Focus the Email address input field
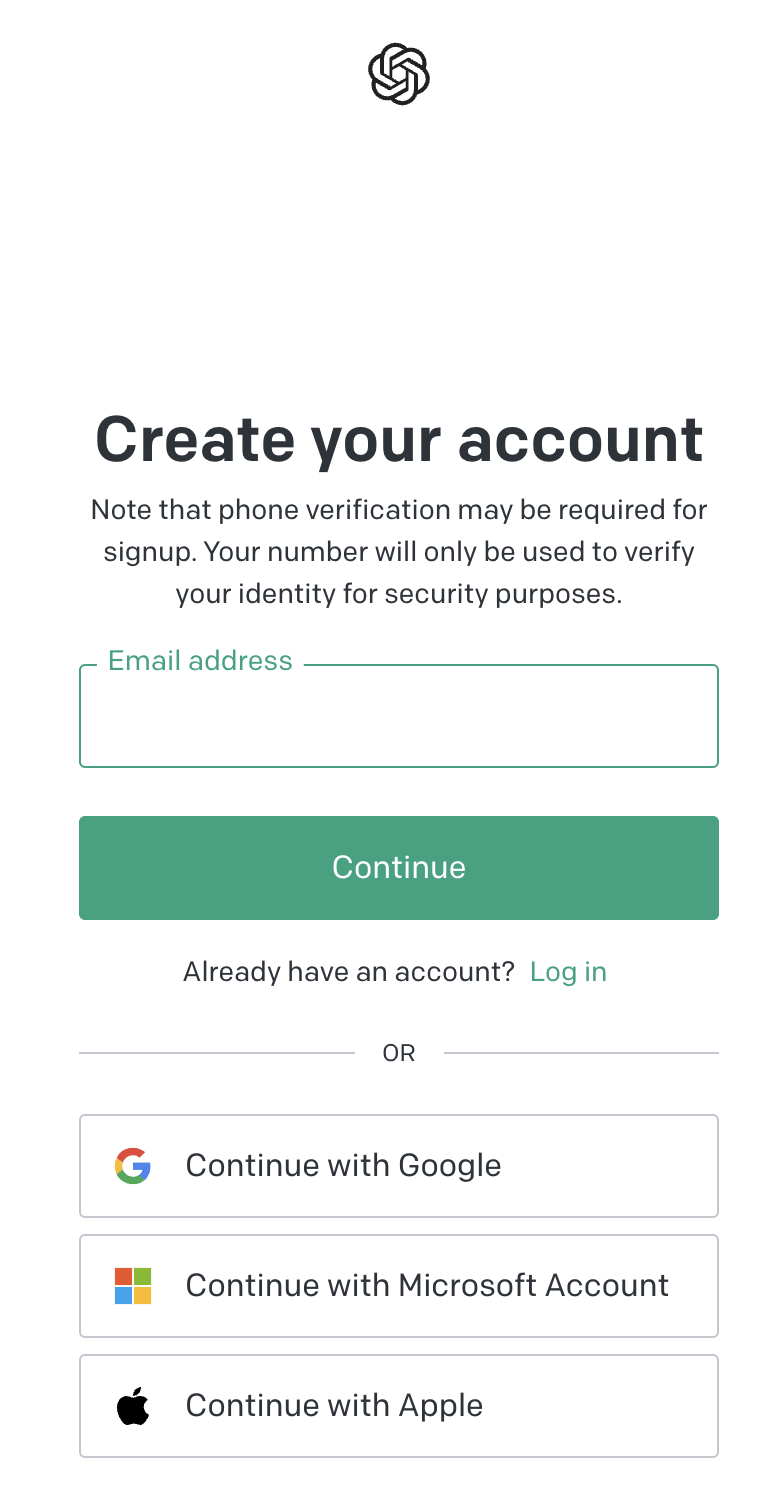780x1508 pixels. point(399,720)
